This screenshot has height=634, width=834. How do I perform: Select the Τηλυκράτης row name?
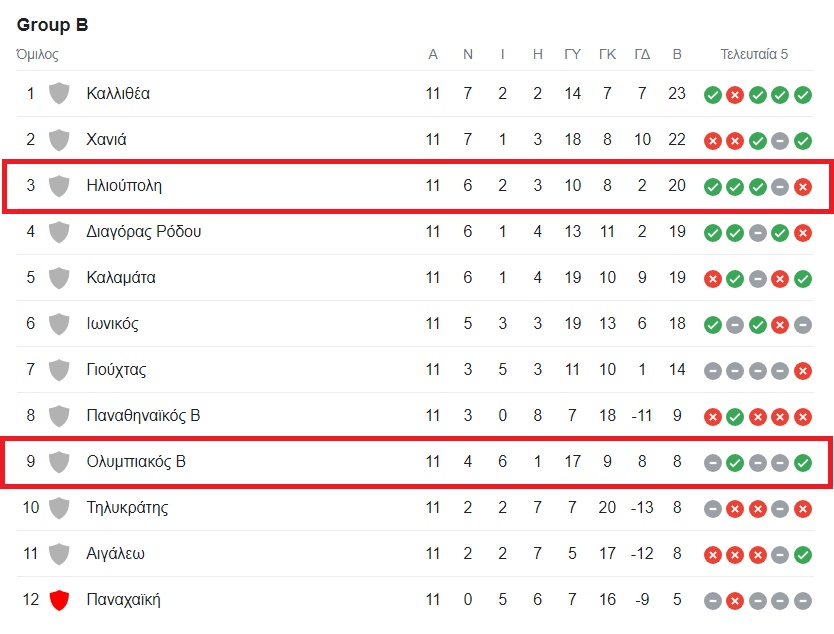coord(127,507)
